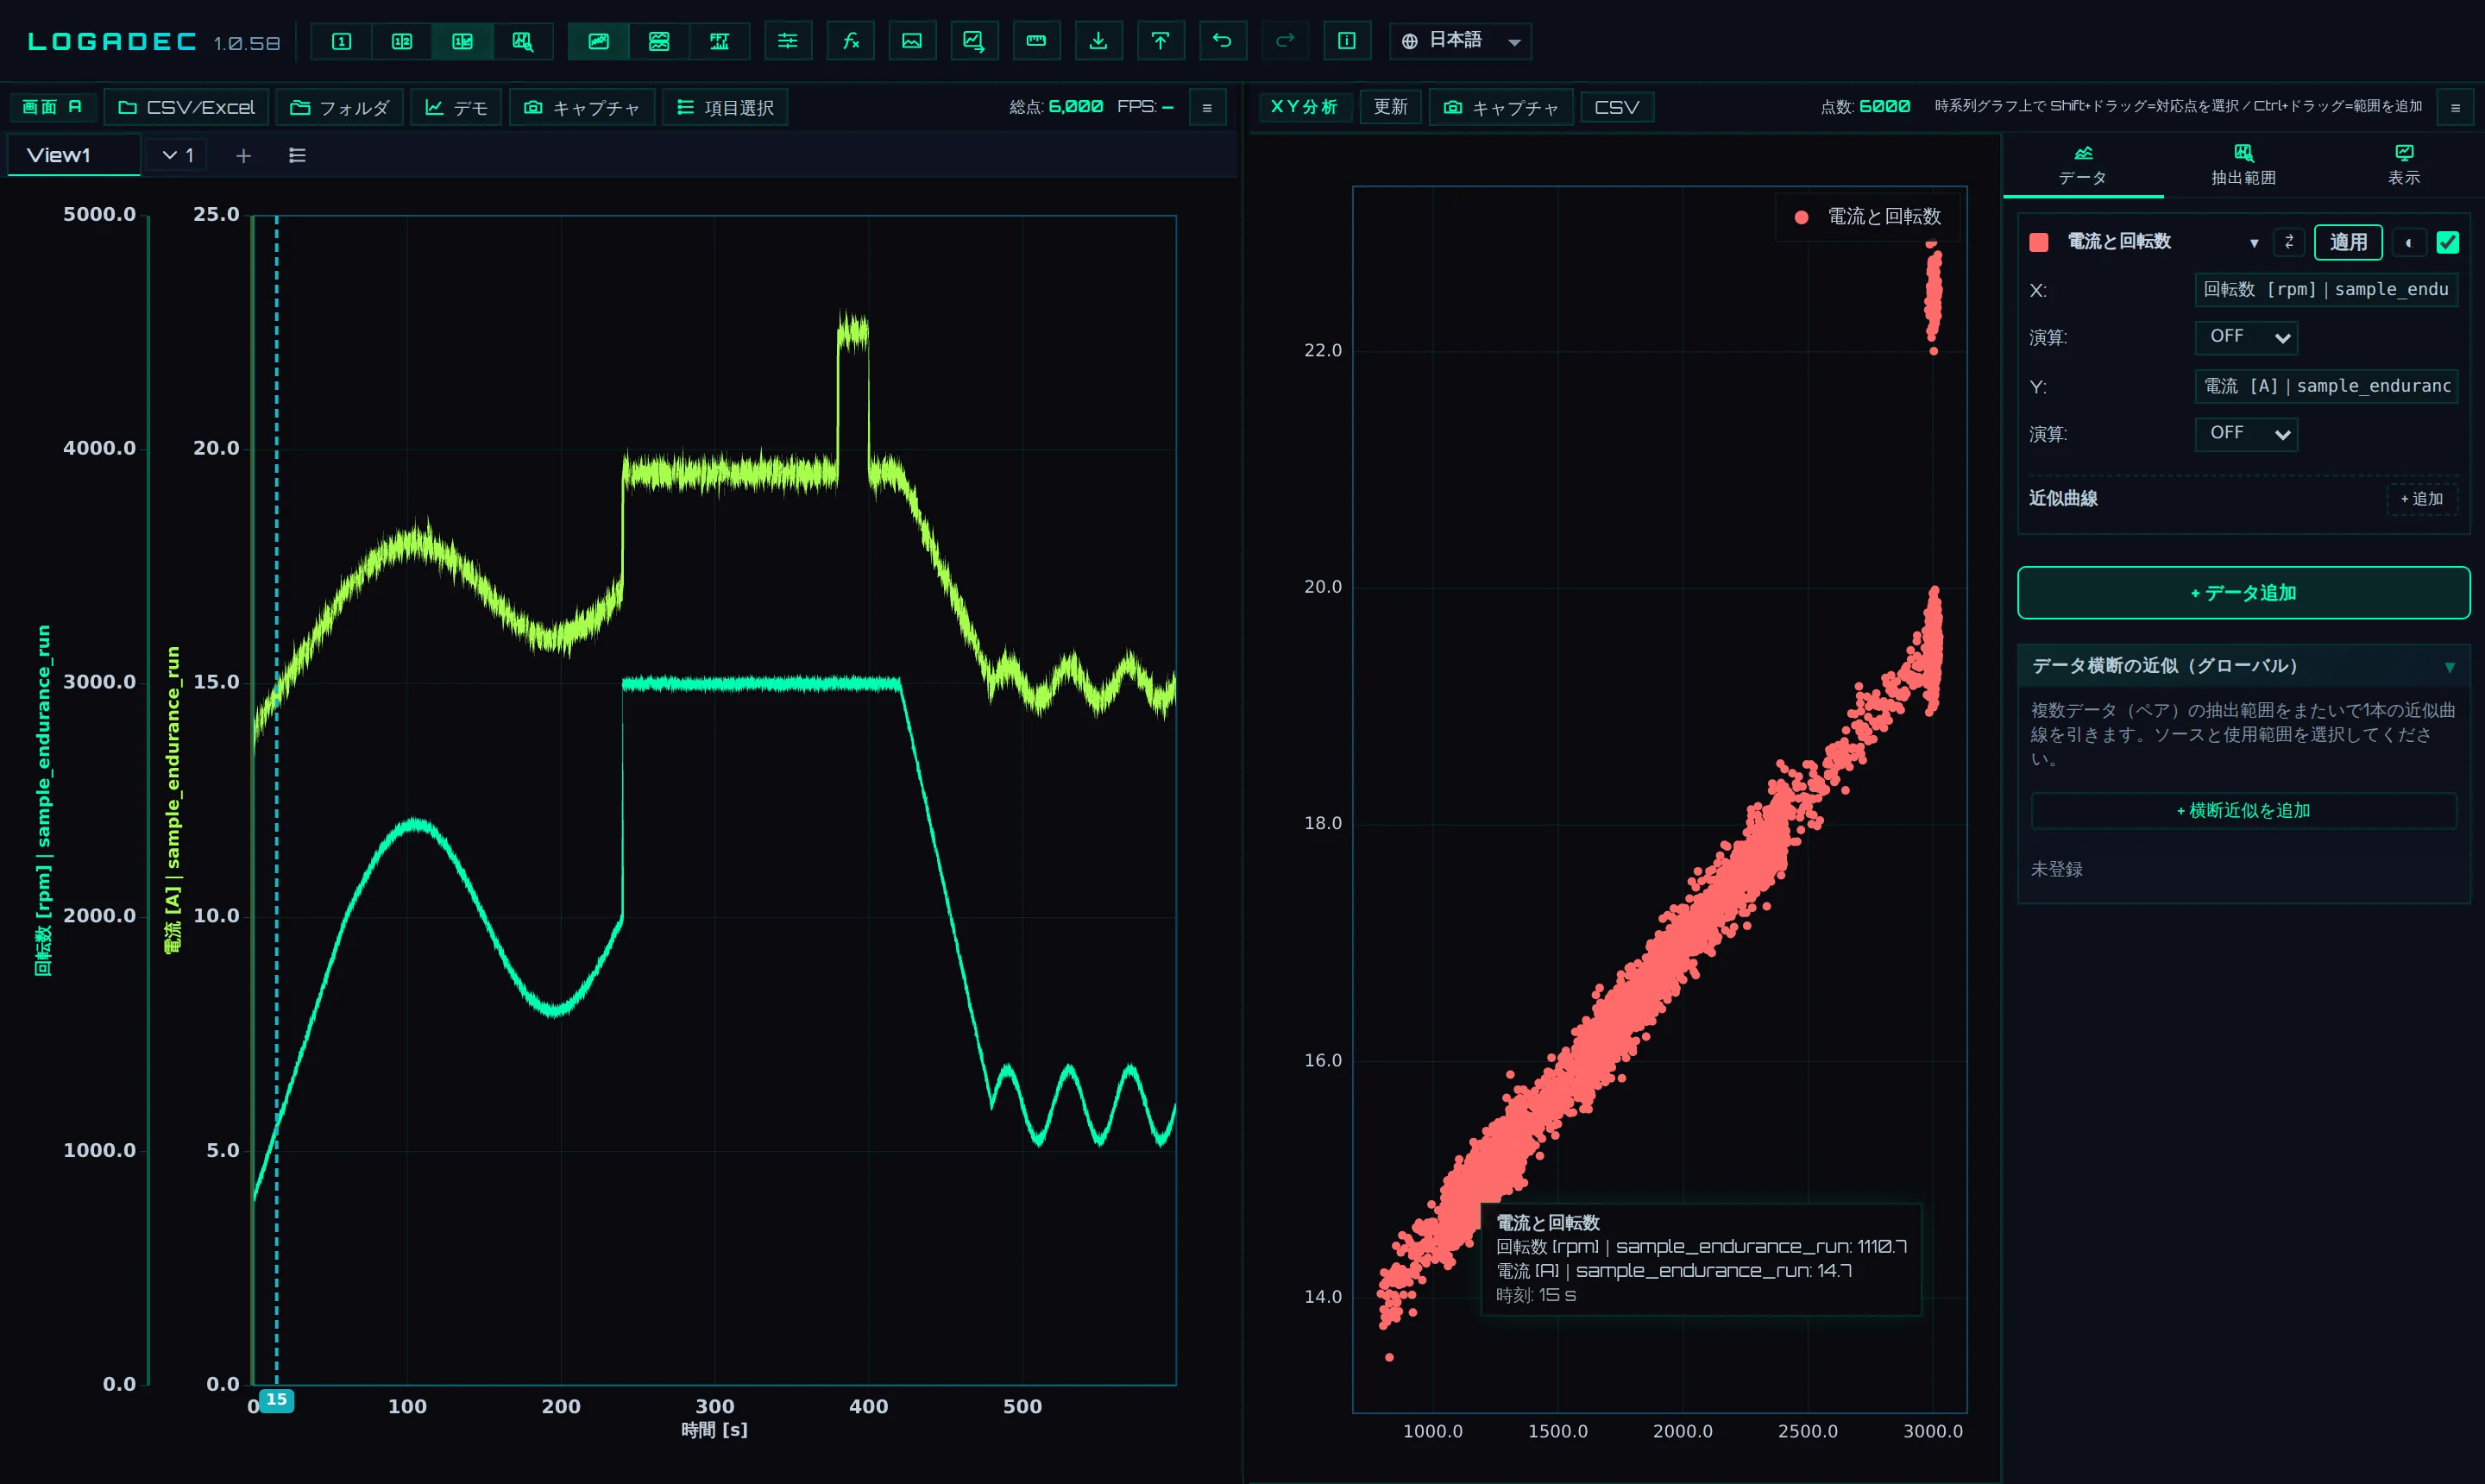
Task: Open the 日本語 language dropdown
Action: click(1460, 41)
